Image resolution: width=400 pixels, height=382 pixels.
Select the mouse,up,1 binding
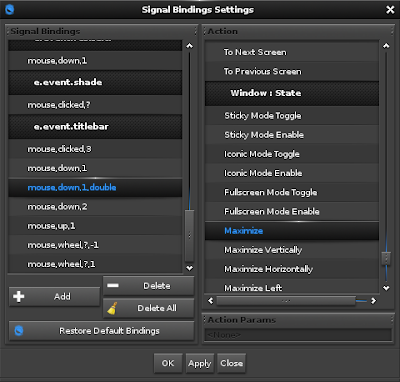[95, 226]
